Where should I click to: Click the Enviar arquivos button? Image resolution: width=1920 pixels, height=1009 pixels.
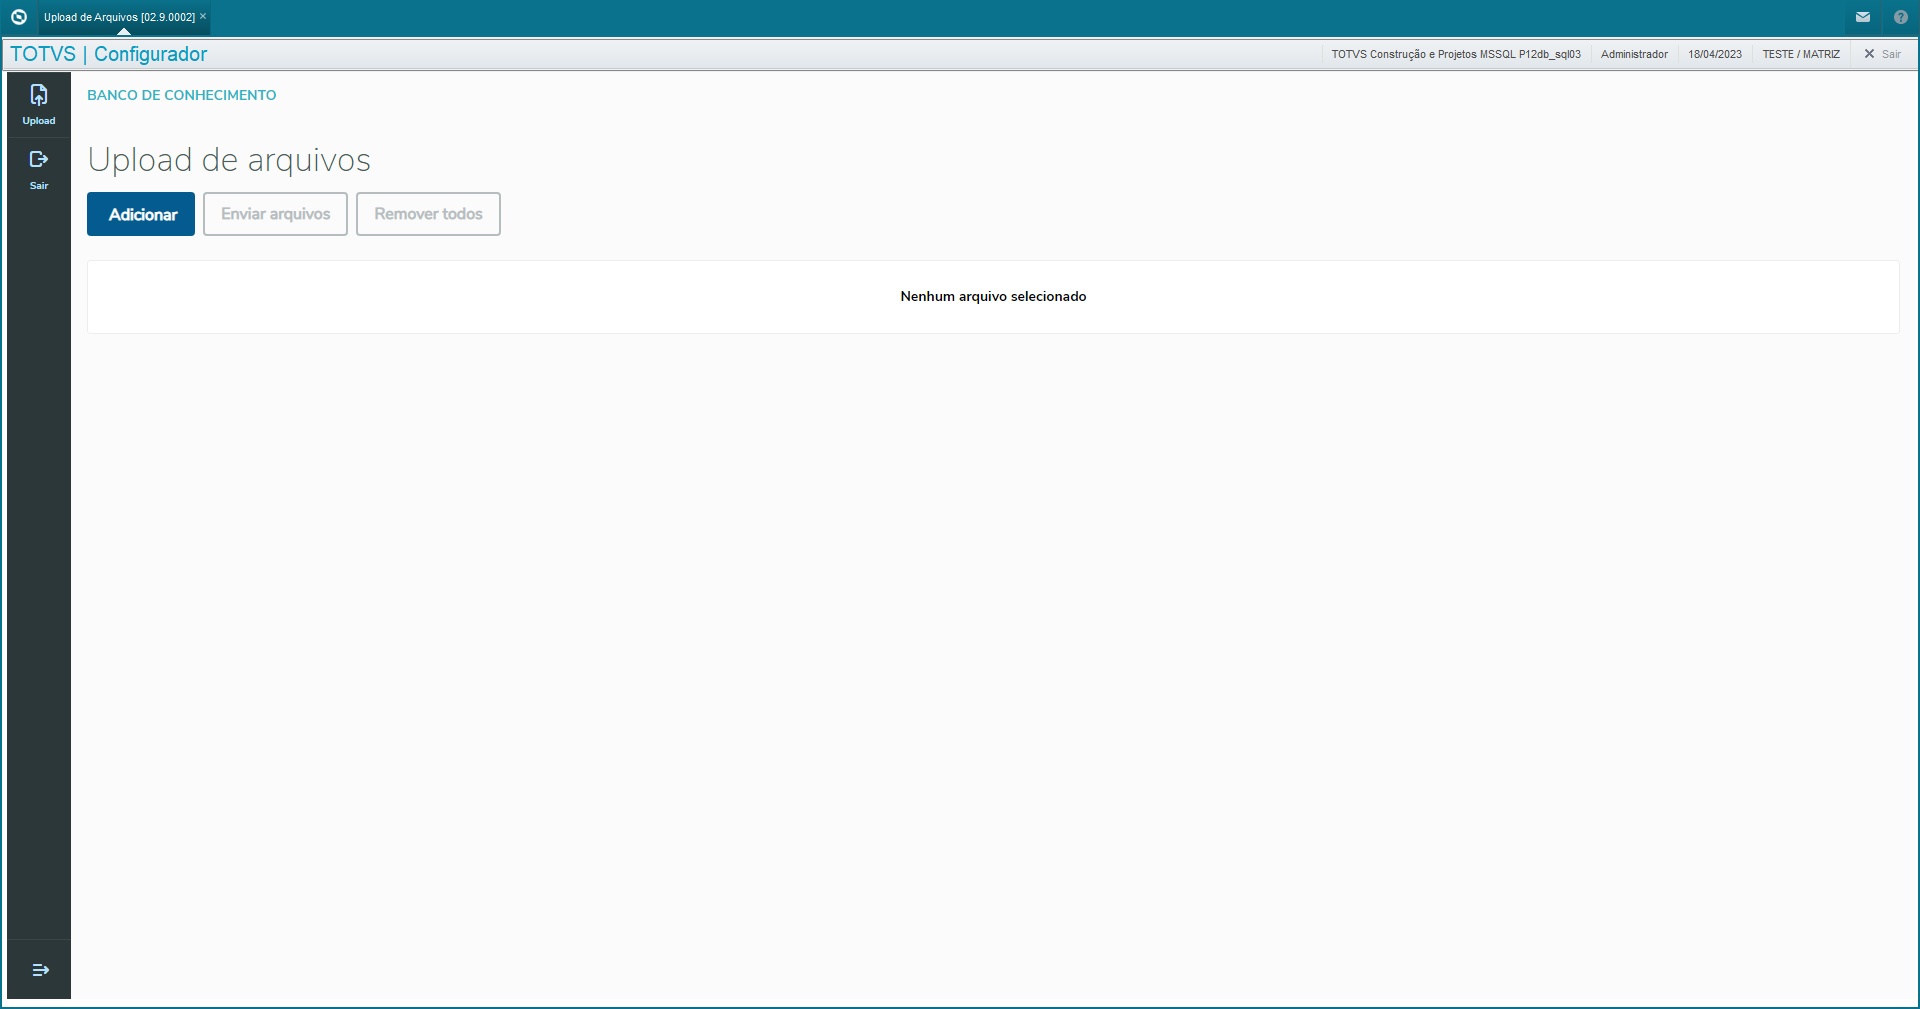pyautogui.click(x=275, y=214)
